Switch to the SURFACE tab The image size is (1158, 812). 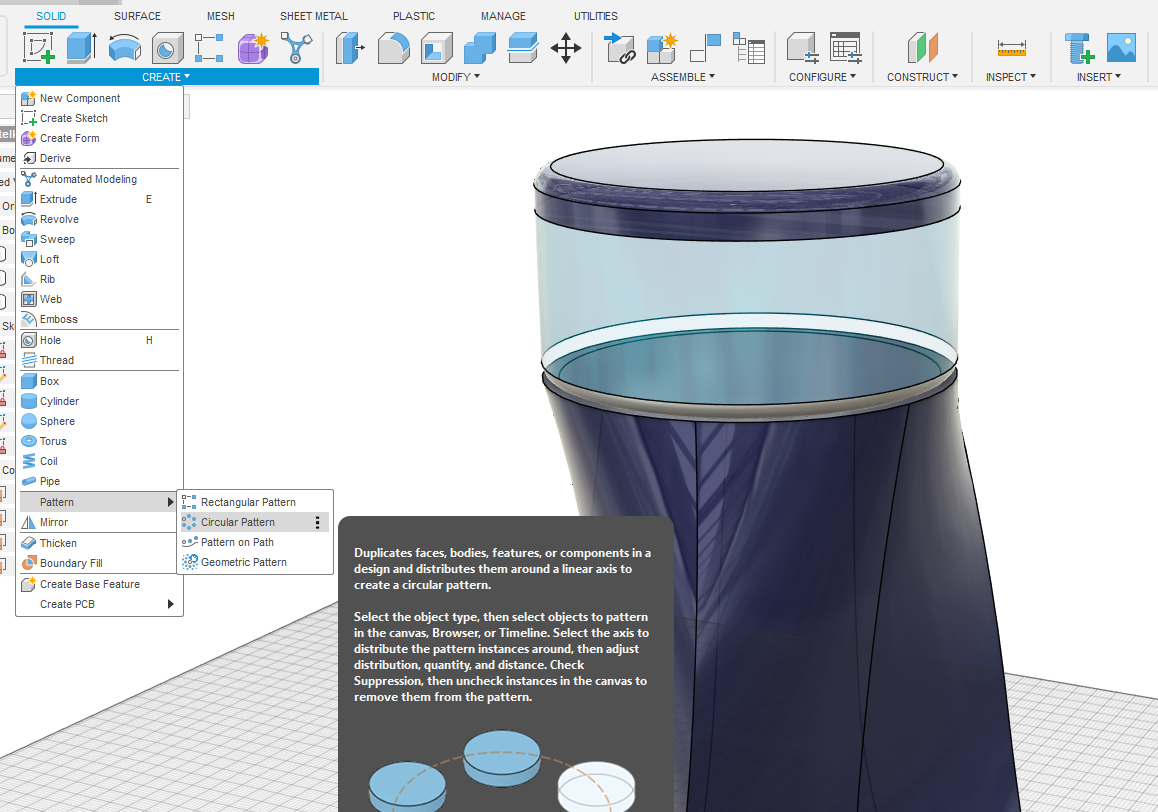click(137, 16)
